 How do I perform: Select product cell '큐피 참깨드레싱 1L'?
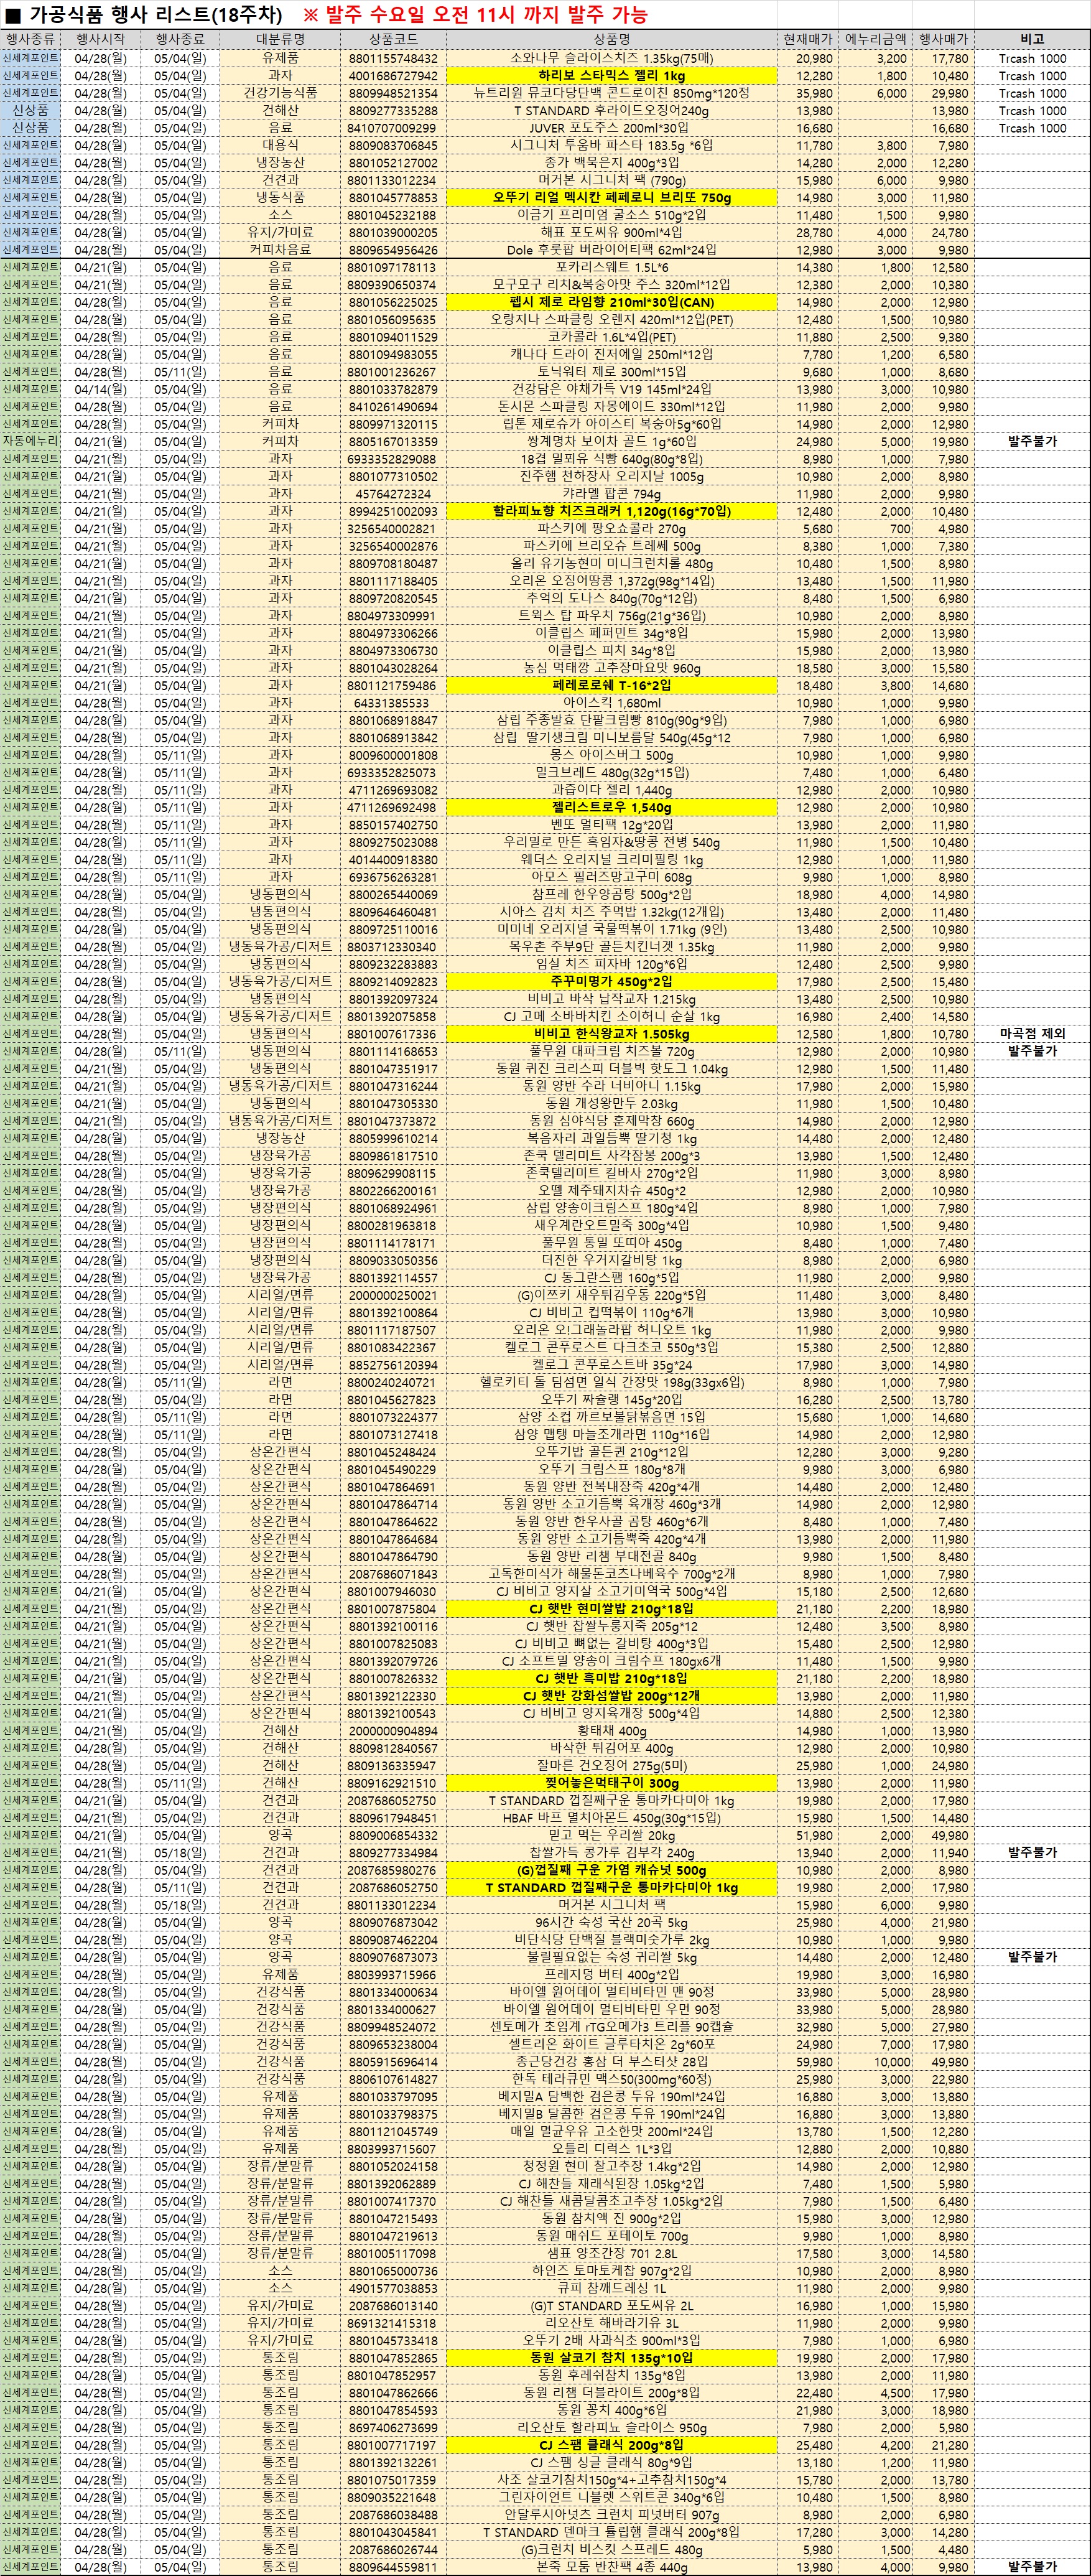612,2288
